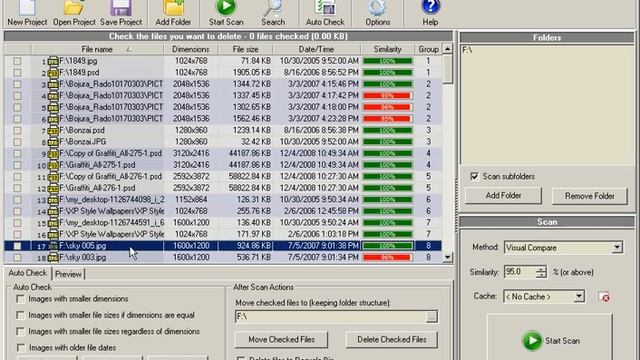The height and width of the screenshot is (360, 640).
Task: Click file list scrollbar up arrow
Action: tap(448, 49)
